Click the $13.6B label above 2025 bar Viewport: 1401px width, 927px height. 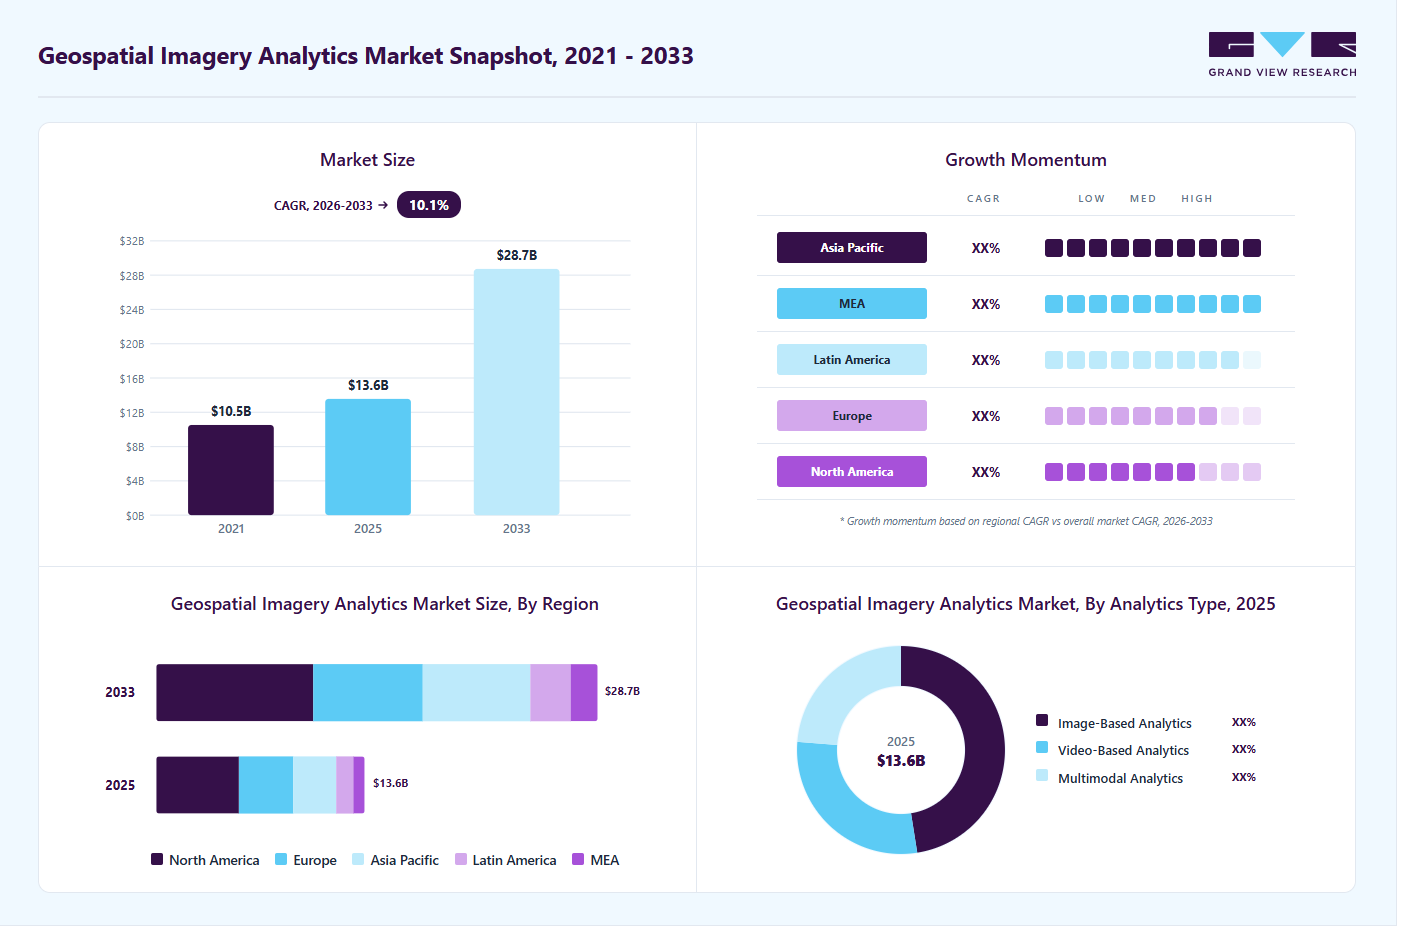368,385
